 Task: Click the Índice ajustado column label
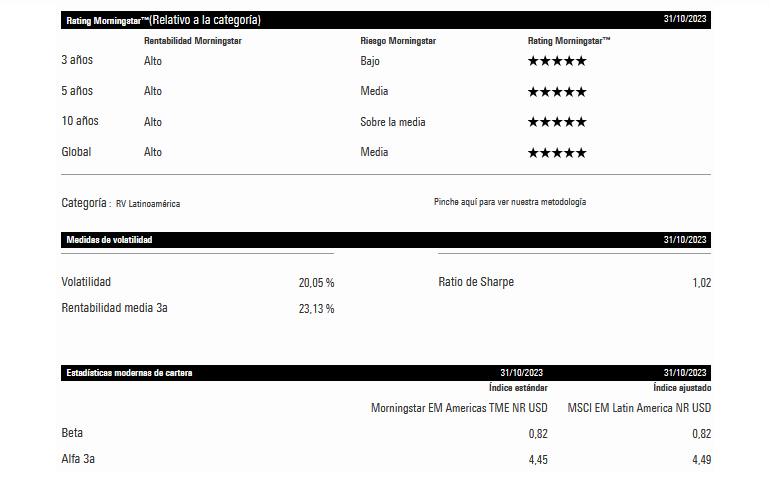682,388
